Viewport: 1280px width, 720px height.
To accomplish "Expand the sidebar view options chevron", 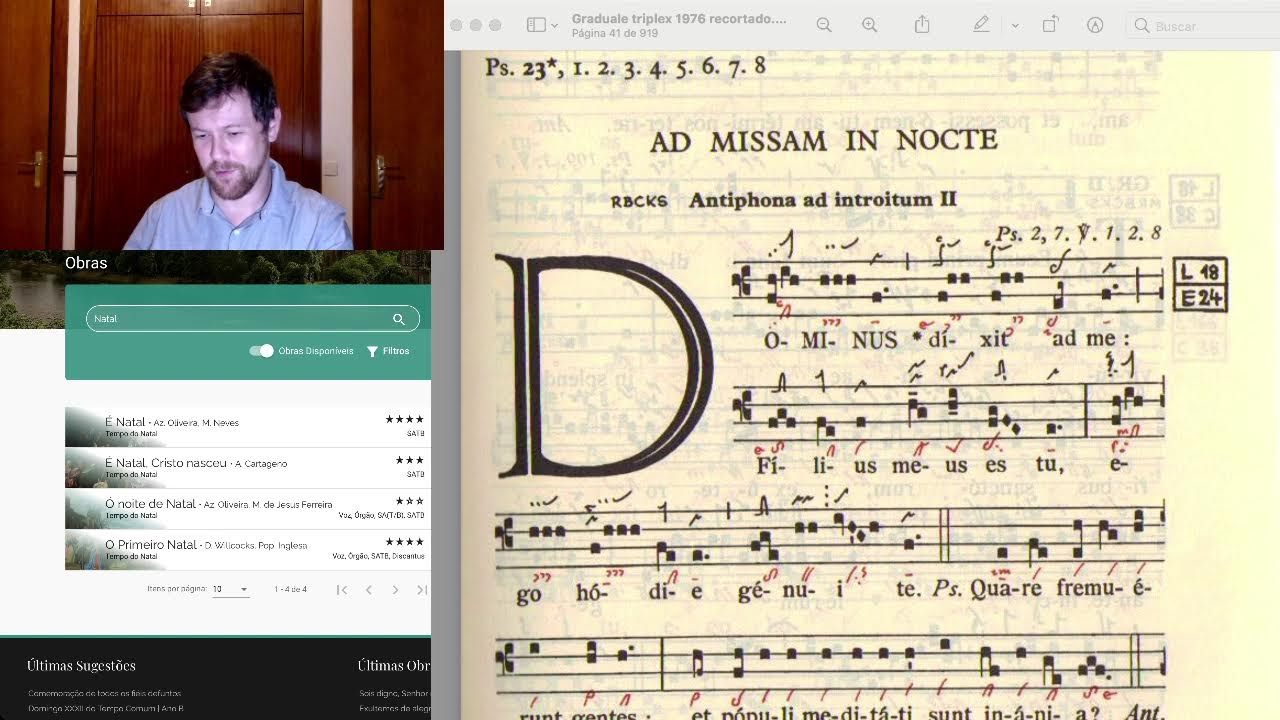I will pyautogui.click(x=554, y=26).
